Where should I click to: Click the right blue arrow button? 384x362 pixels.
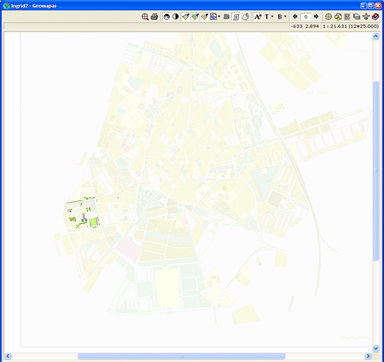tap(316, 16)
